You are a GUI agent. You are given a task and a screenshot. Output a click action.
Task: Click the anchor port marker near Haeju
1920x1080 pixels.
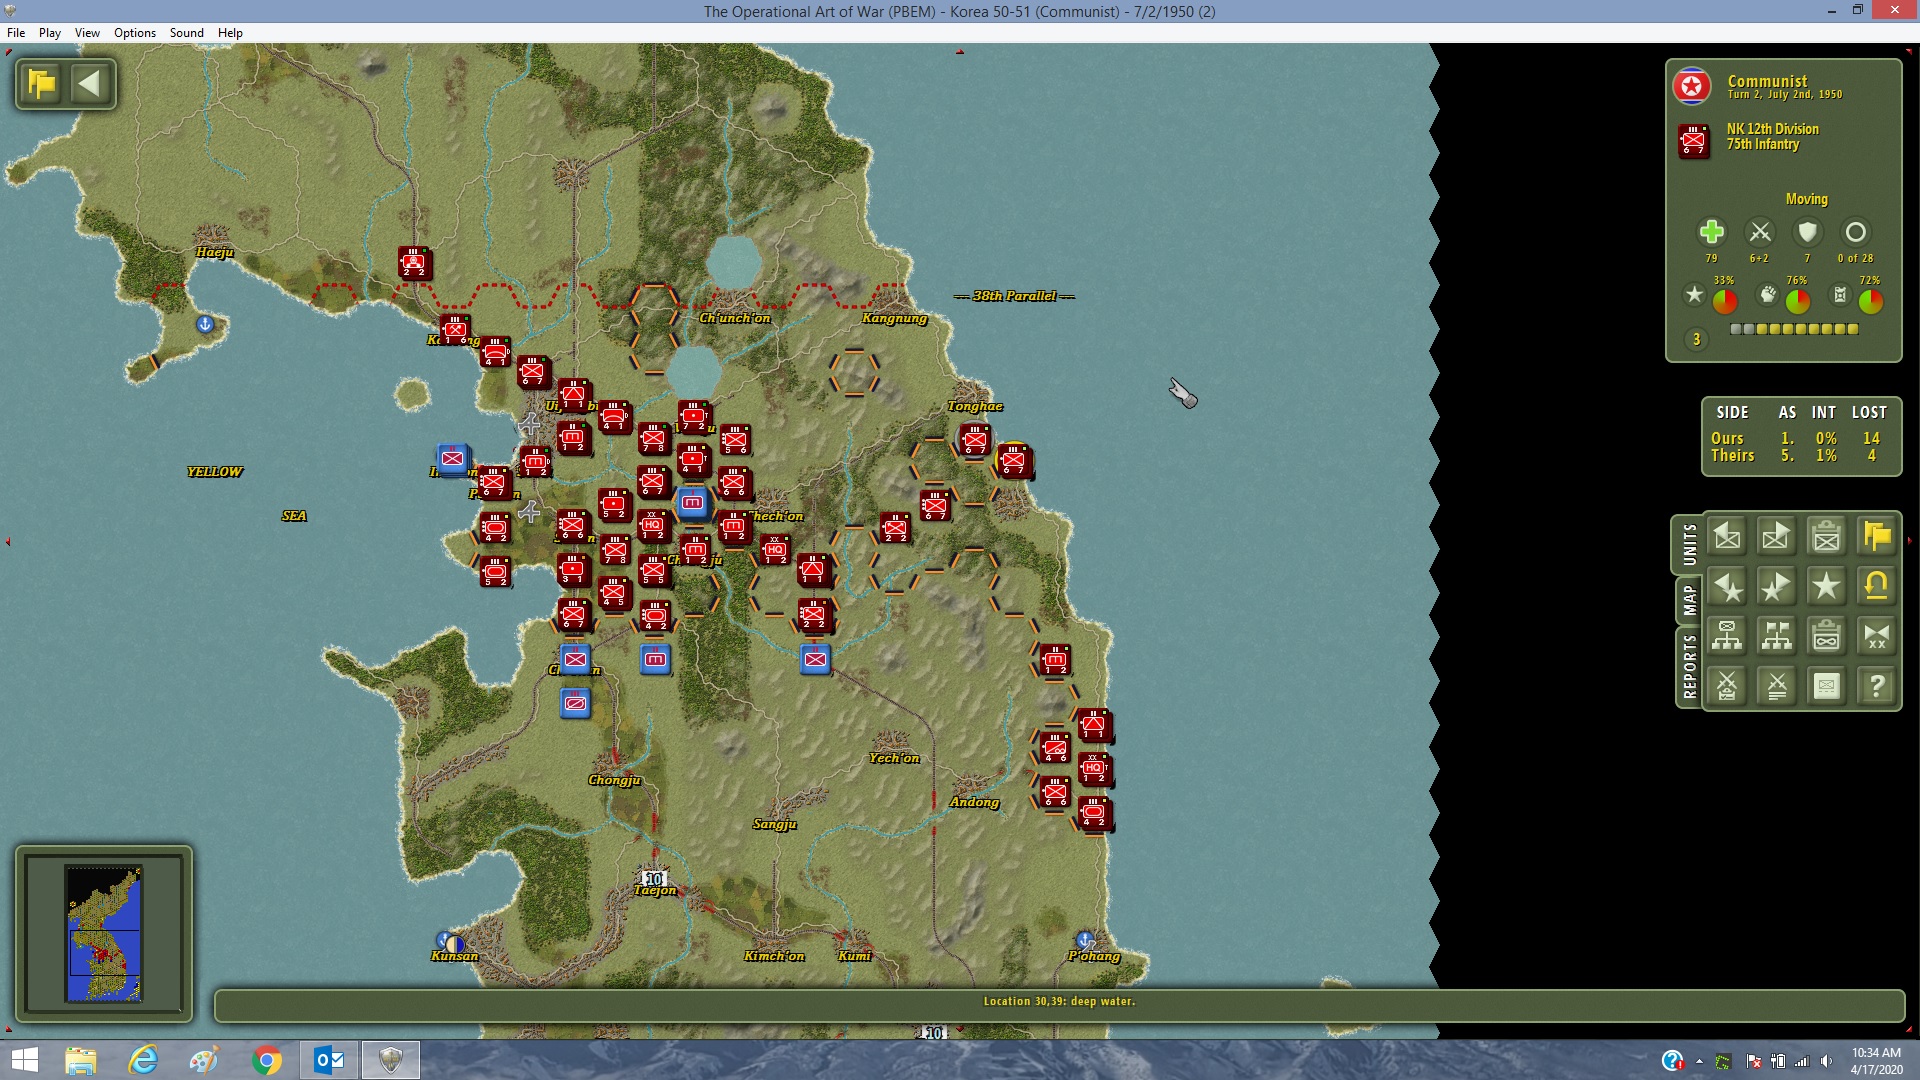[205, 324]
